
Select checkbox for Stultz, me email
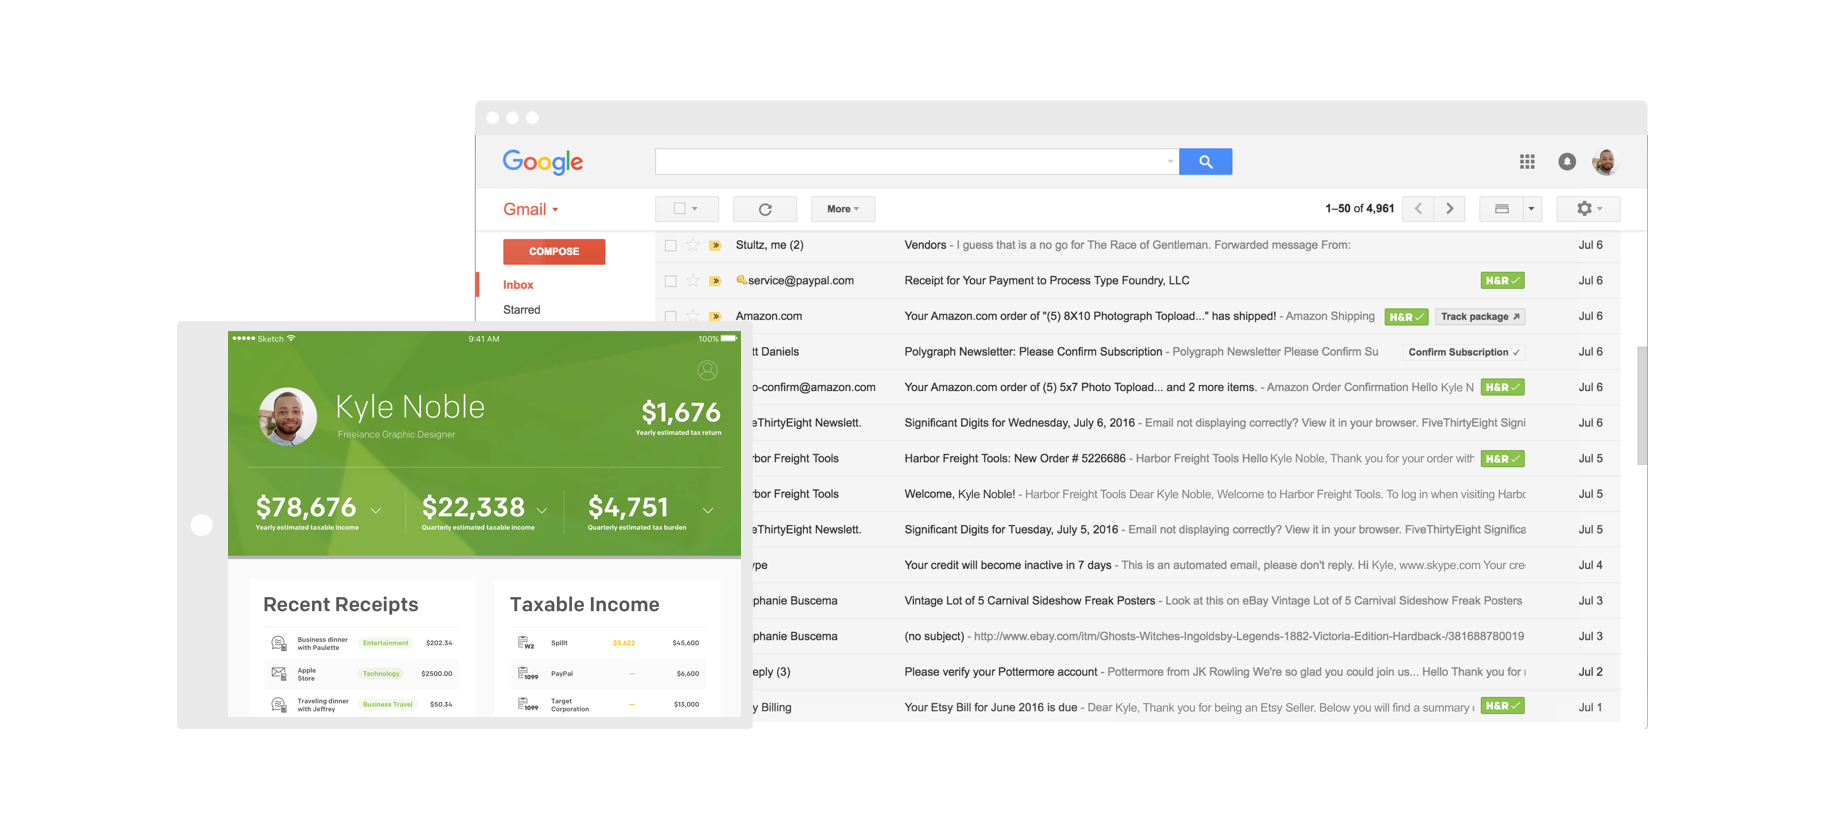[x=671, y=246]
